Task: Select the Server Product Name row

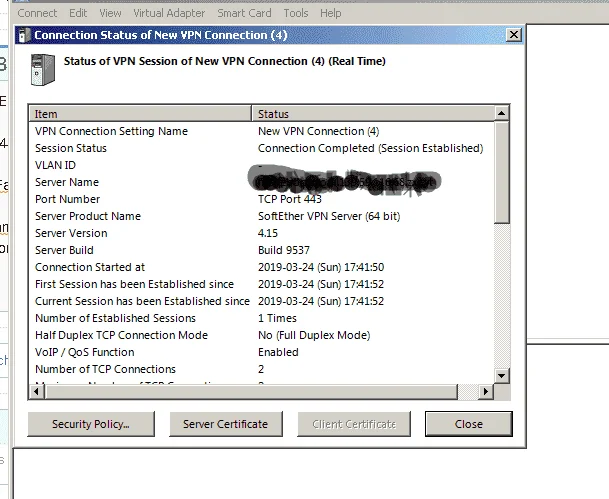Action: click(261, 216)
